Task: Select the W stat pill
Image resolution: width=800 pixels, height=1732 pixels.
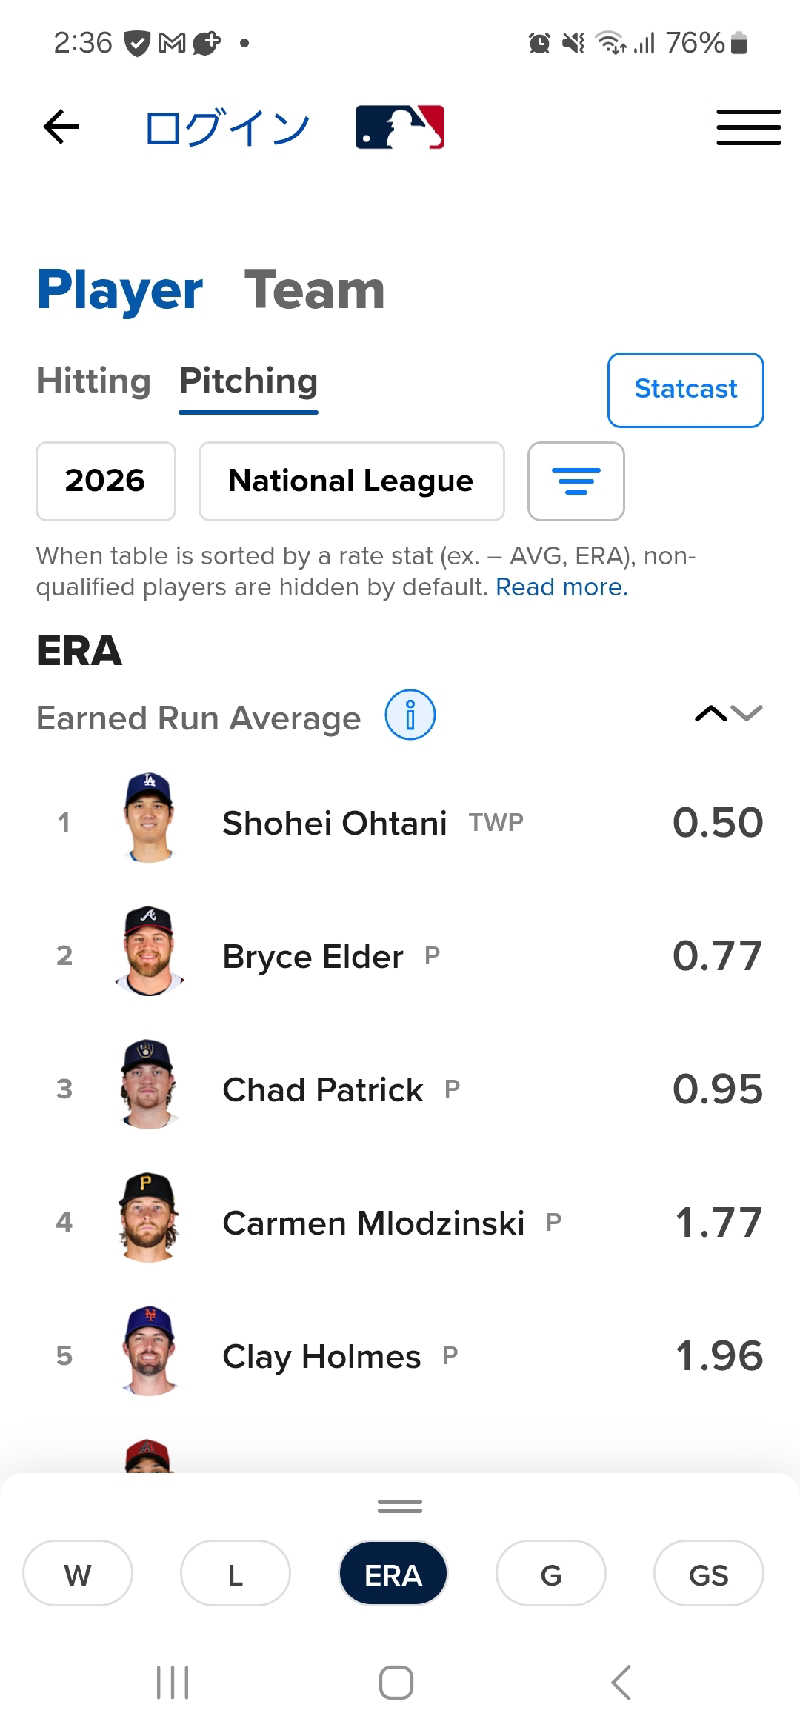Action: click(77, 1574)
